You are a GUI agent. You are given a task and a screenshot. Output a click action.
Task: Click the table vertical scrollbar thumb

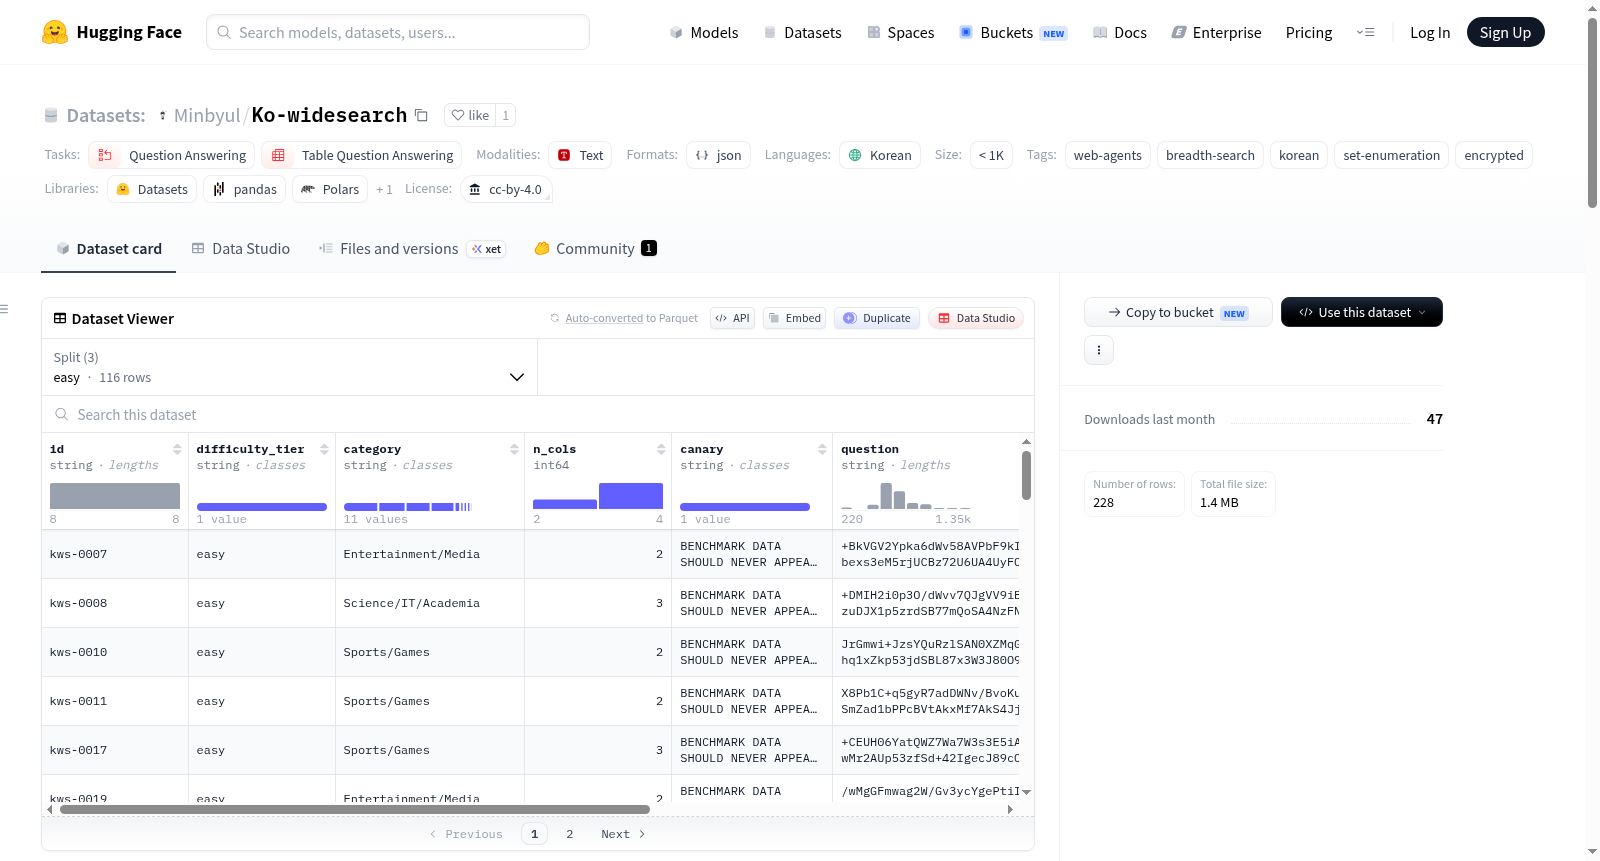tap(1026, 475)
